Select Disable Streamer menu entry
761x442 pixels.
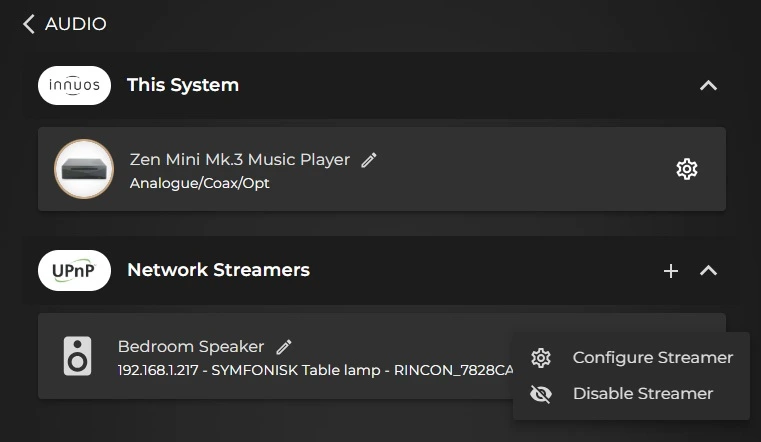[631, 393]
